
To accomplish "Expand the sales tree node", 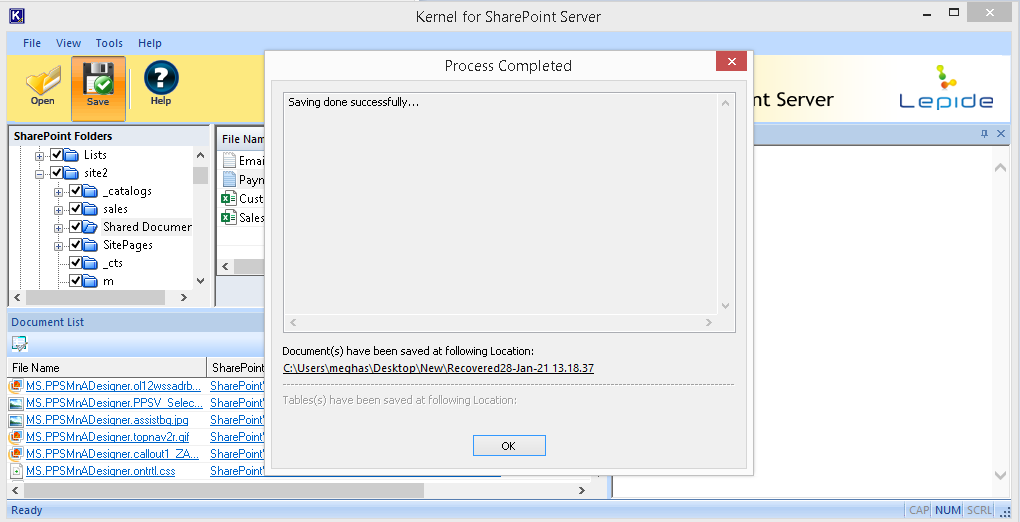I will 59,210.
